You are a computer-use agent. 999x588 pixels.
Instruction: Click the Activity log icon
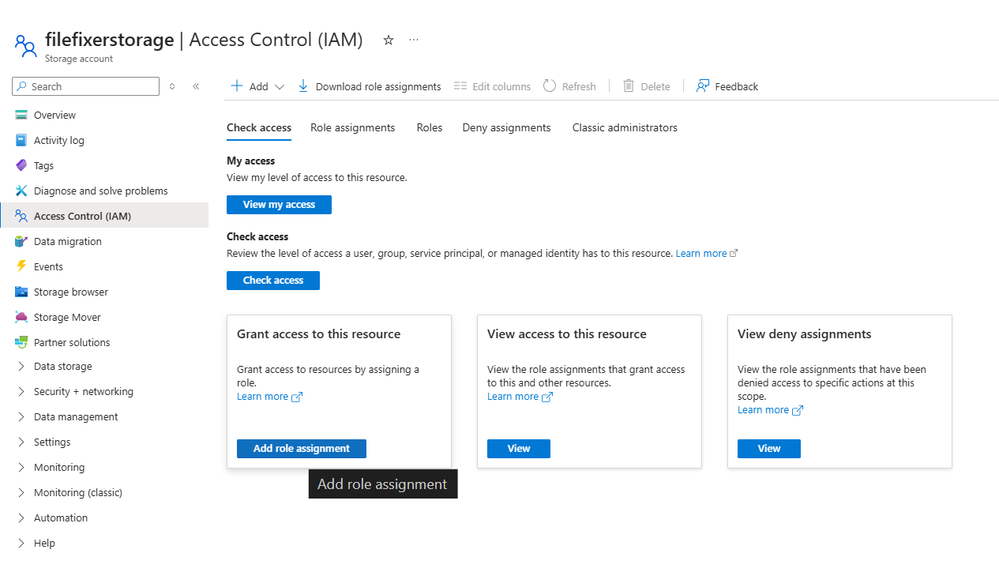21,140
